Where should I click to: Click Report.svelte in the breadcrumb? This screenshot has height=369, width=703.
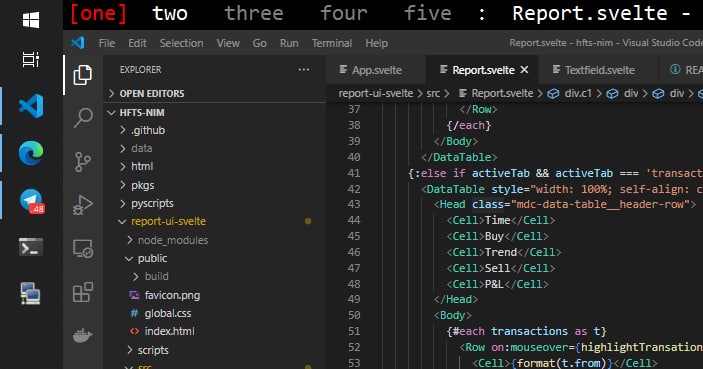(x=502, y=93)
